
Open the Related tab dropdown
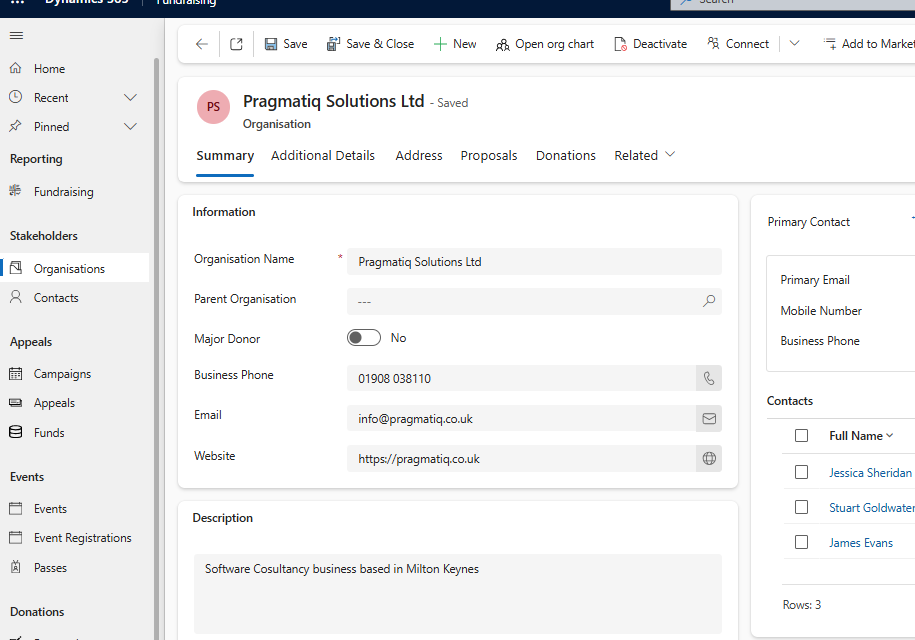click(x=645, y=155)
